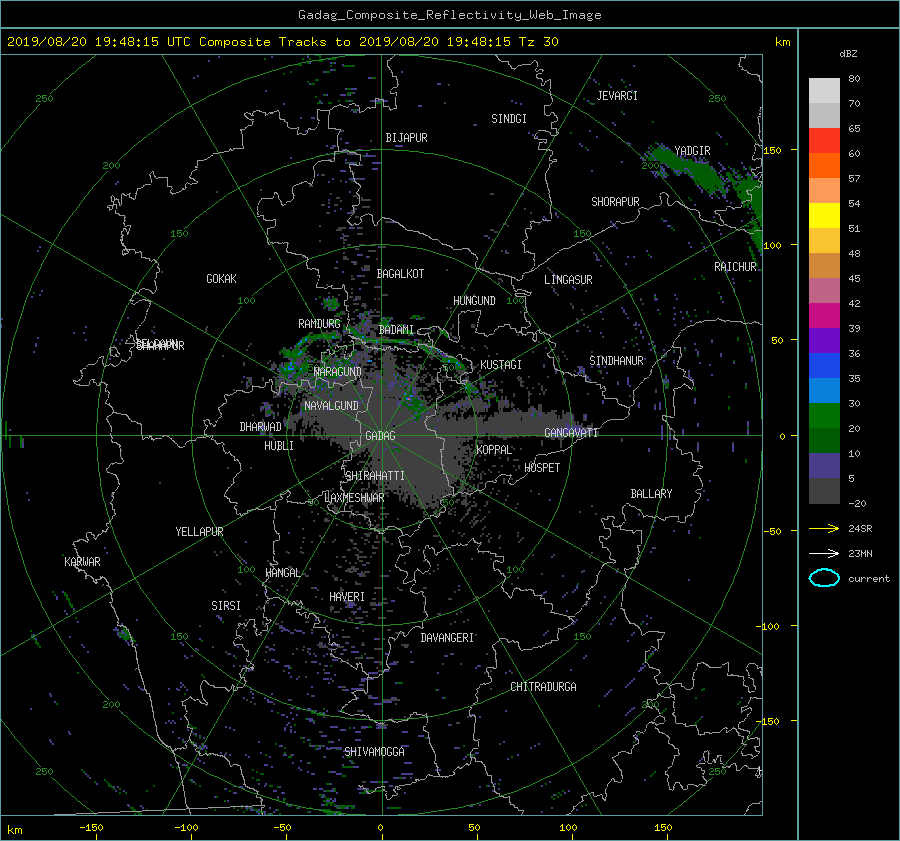Viewport: 900px width, 841px height.
Task: Click the SINDHANUR city label
Action: 616,361
